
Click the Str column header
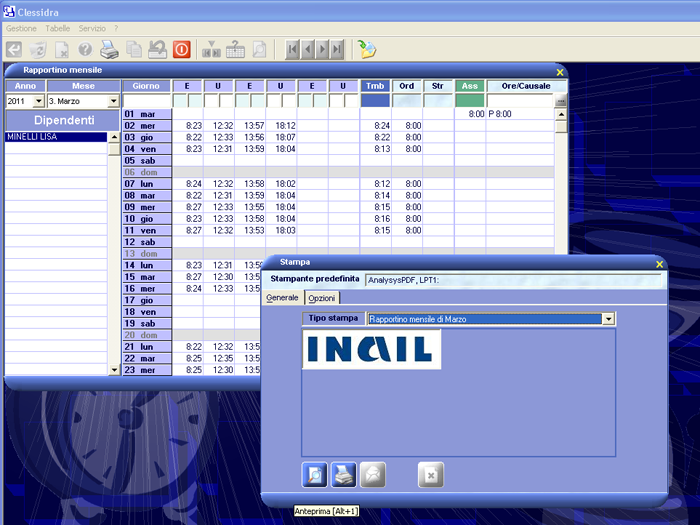pyautogui.click(x=438, y=86)
